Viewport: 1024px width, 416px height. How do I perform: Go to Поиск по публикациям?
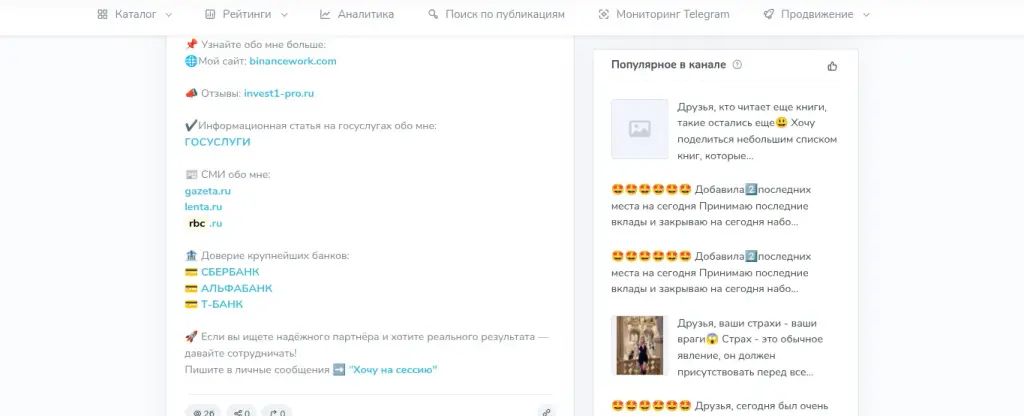pos(496,14)
